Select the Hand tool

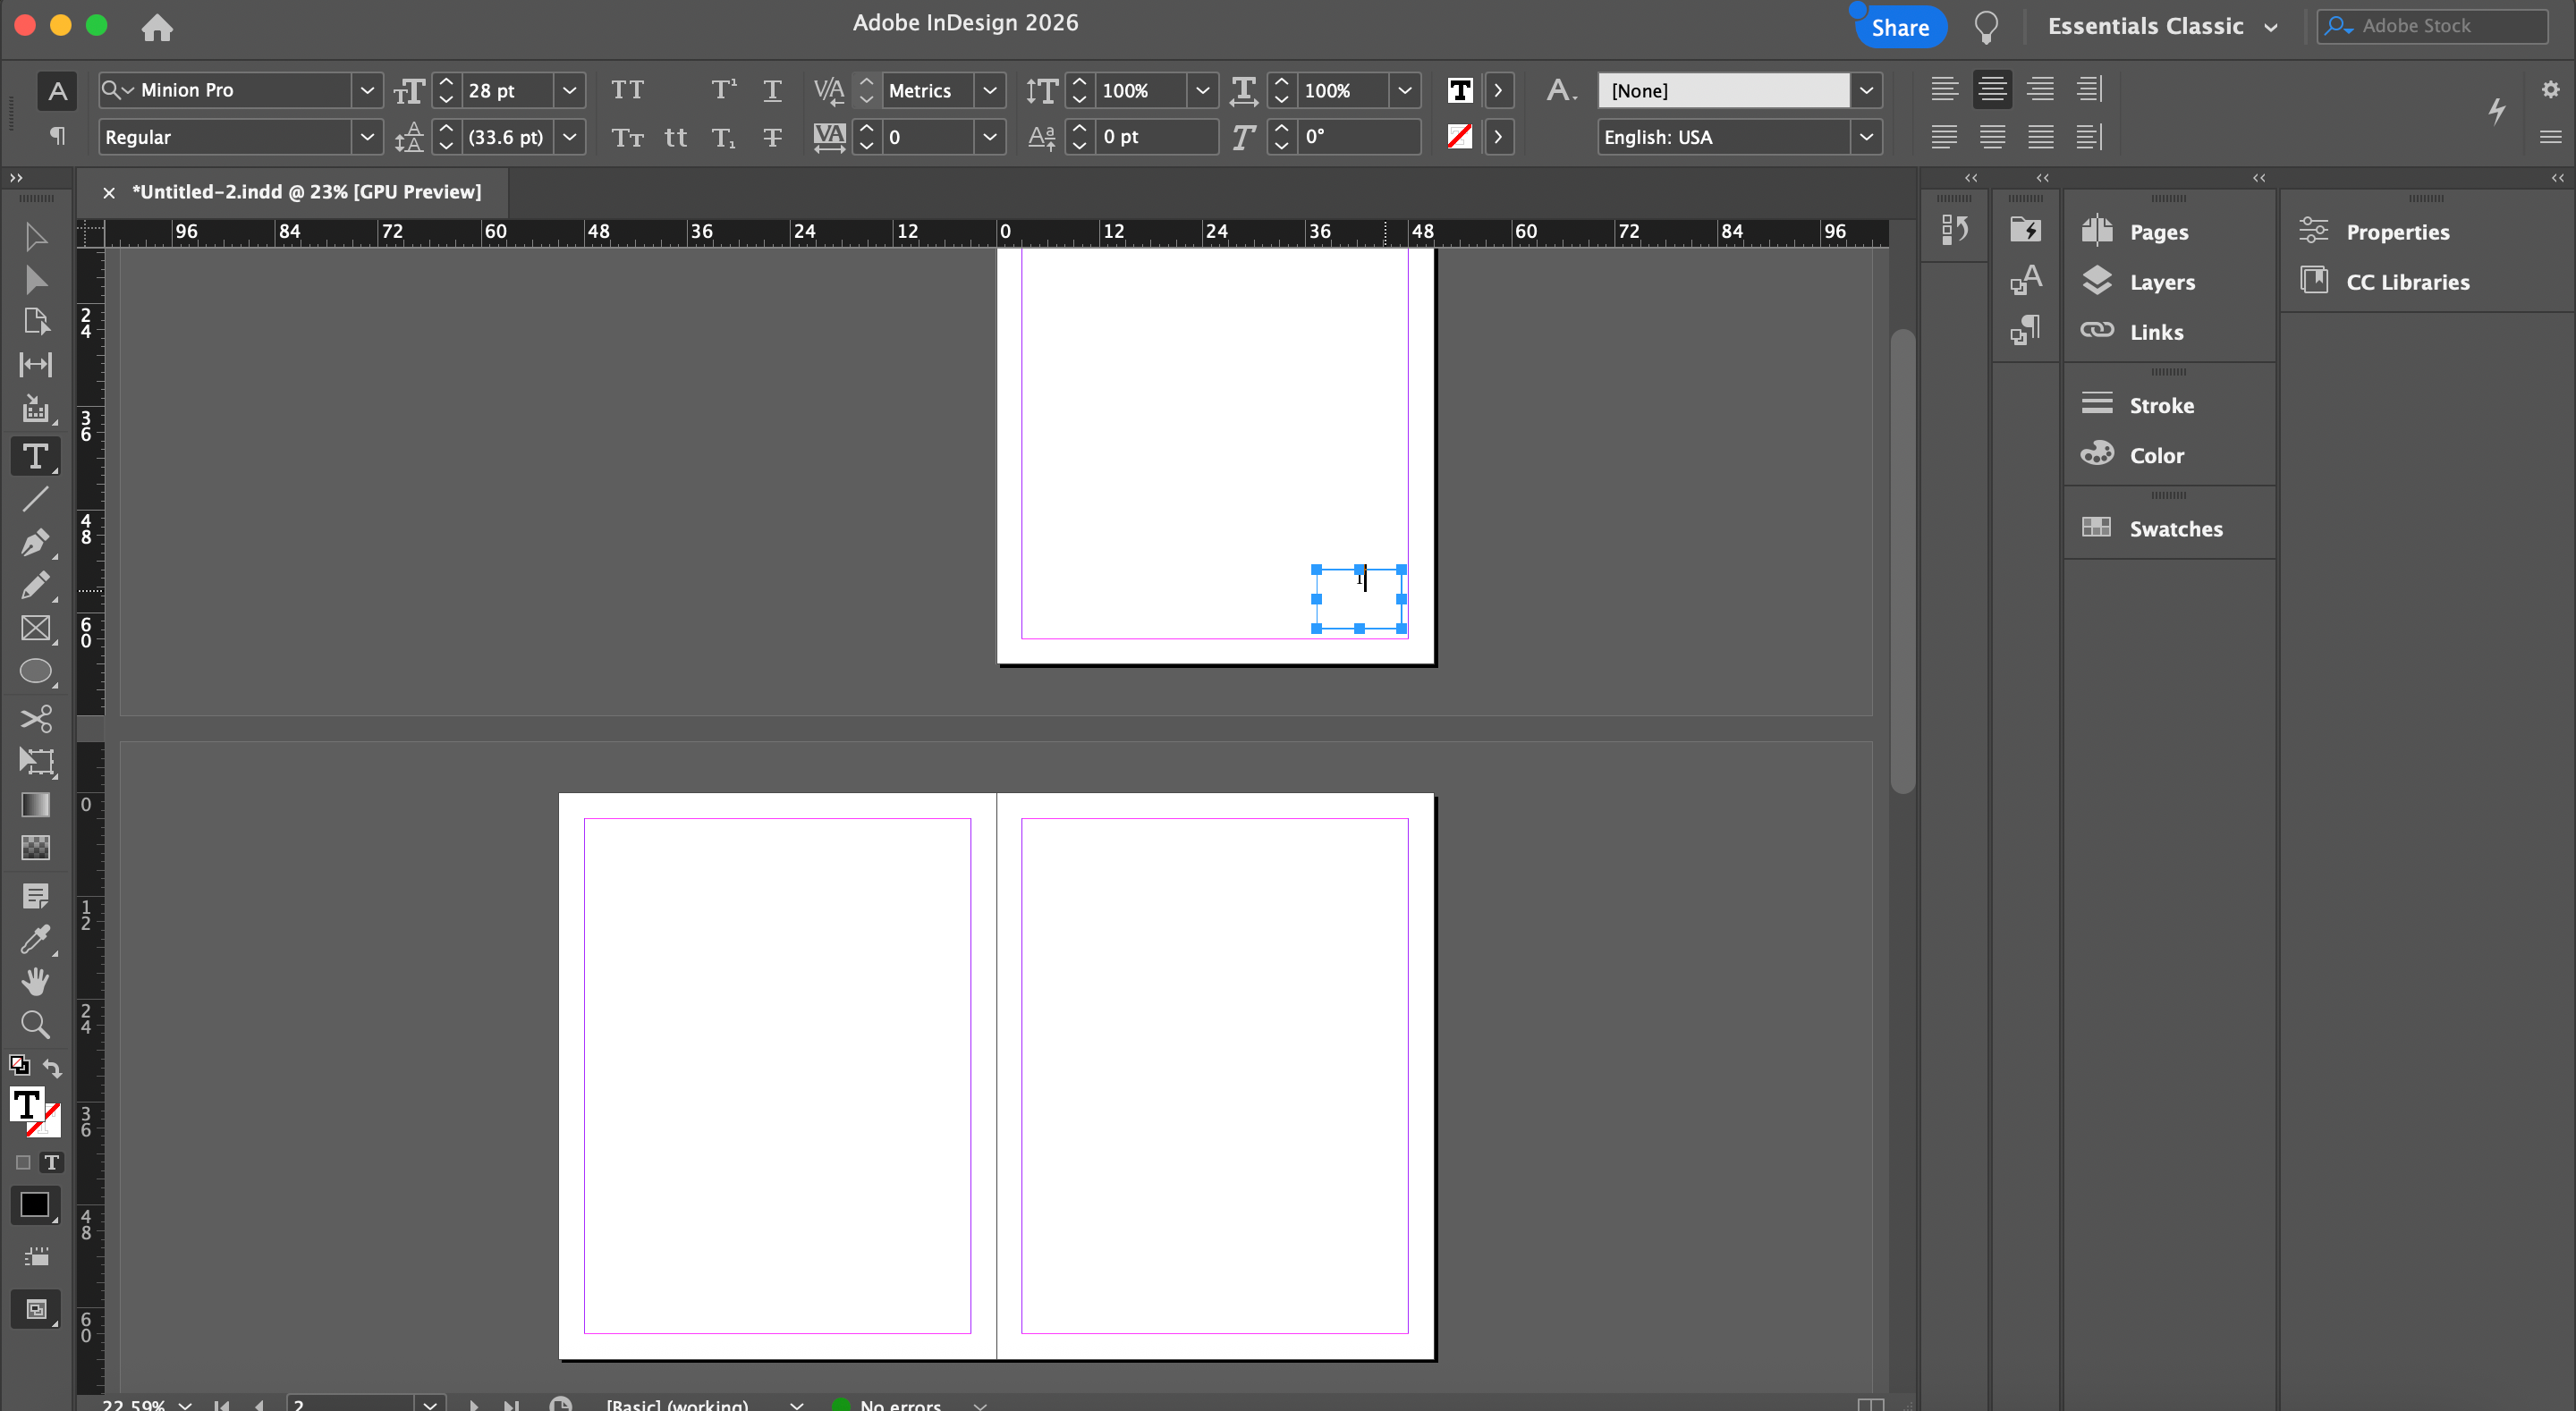click(x=35, y=982)
